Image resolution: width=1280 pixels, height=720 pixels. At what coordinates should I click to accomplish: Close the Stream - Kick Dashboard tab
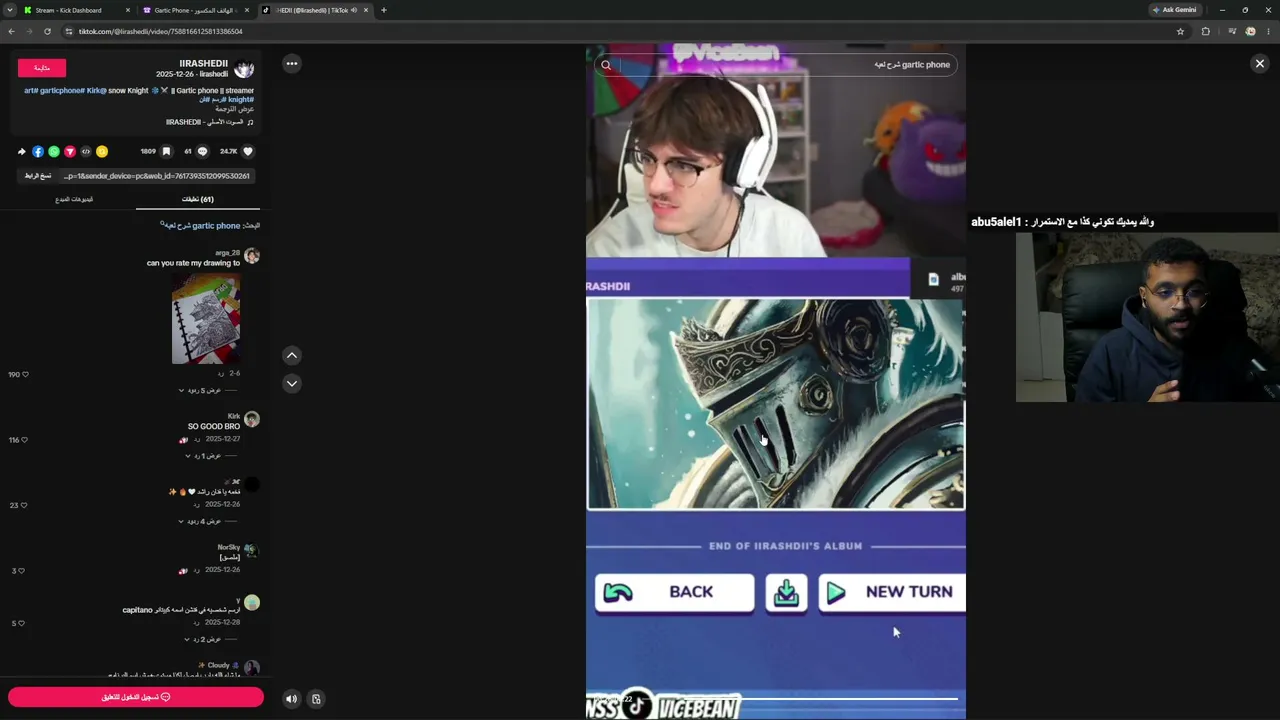coord(127,10)
